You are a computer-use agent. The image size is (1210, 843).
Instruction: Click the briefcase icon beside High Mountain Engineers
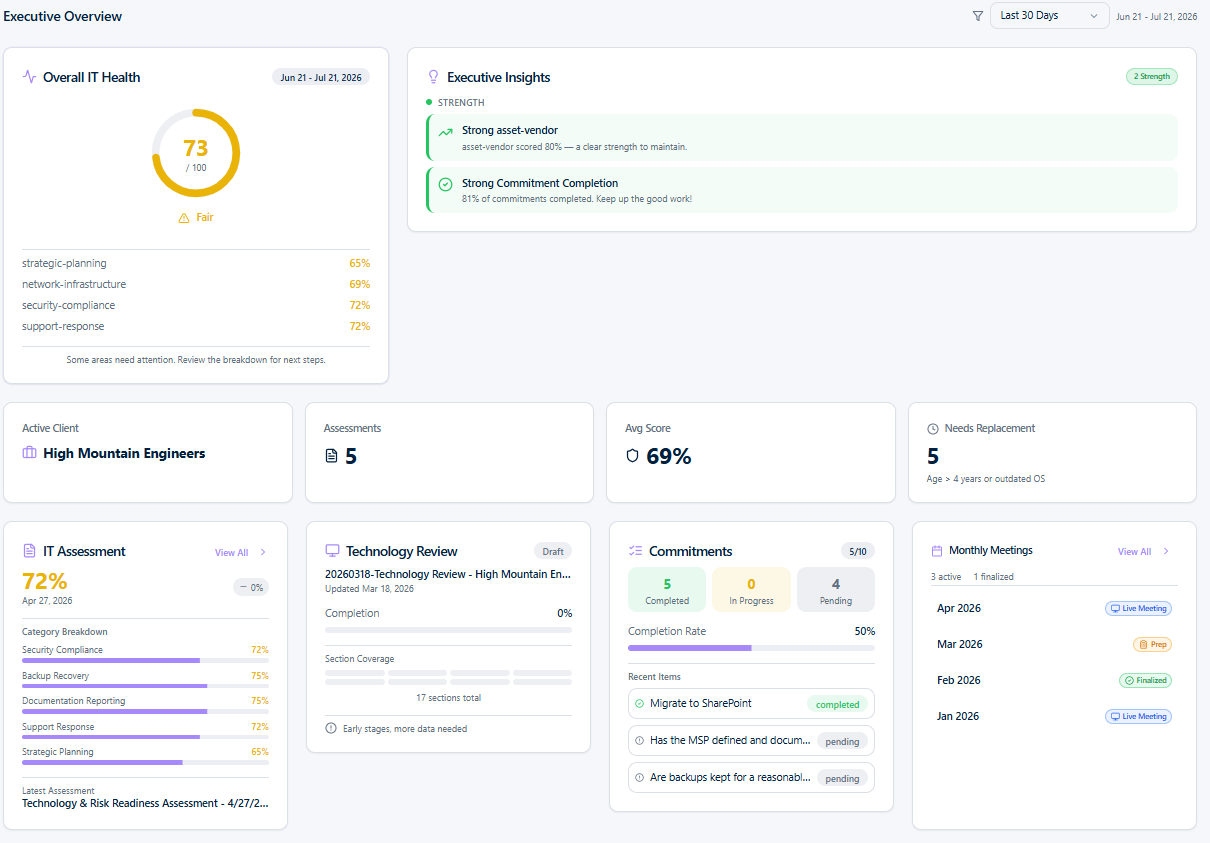[x=30, y=453]
